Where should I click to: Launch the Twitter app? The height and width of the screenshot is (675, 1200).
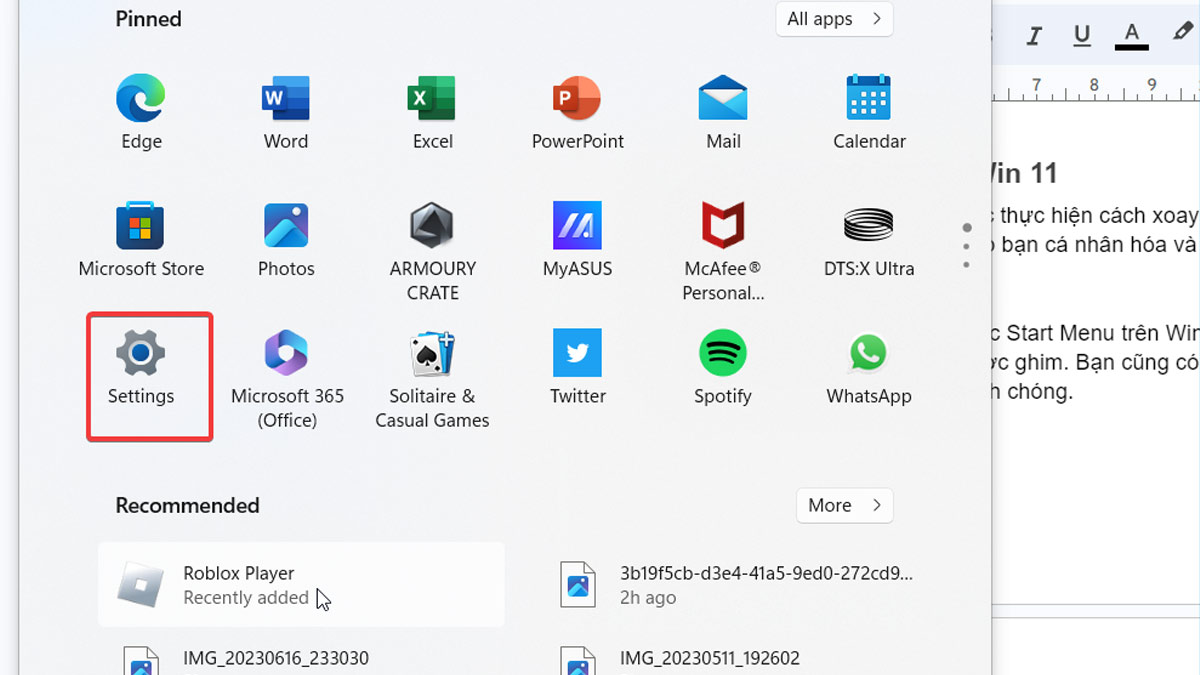pos(578,367)
